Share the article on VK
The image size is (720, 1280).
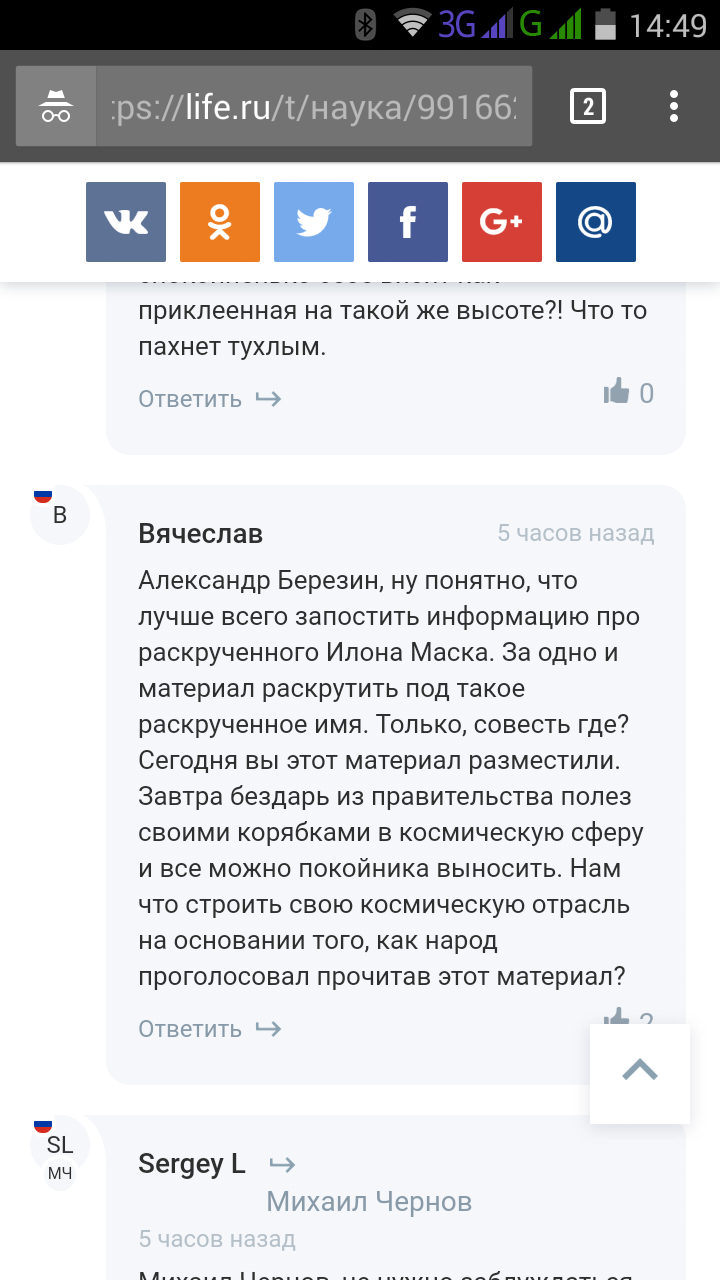click(x=126, y=222)
